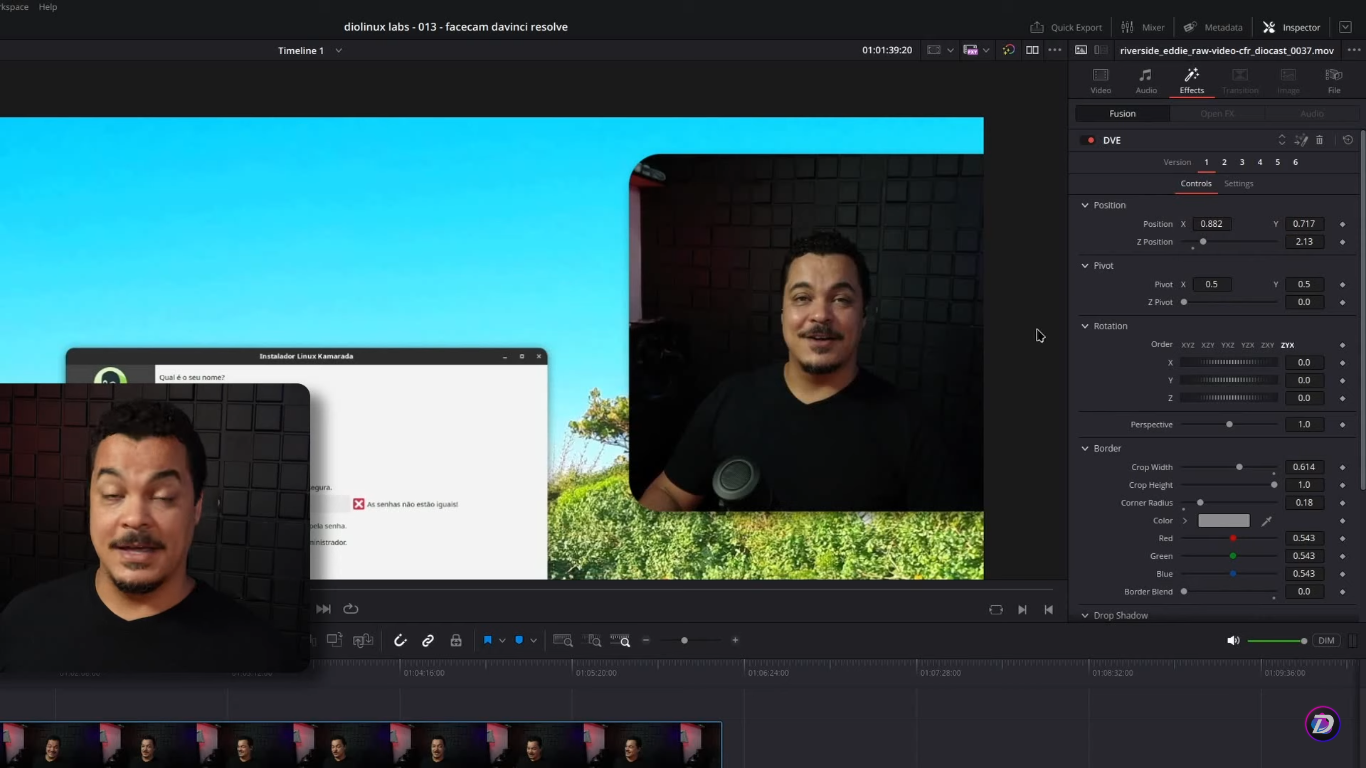Select YXZ rotation order
The image size is (1366, 768).
pyautogui.click(x=1228, y=345)
